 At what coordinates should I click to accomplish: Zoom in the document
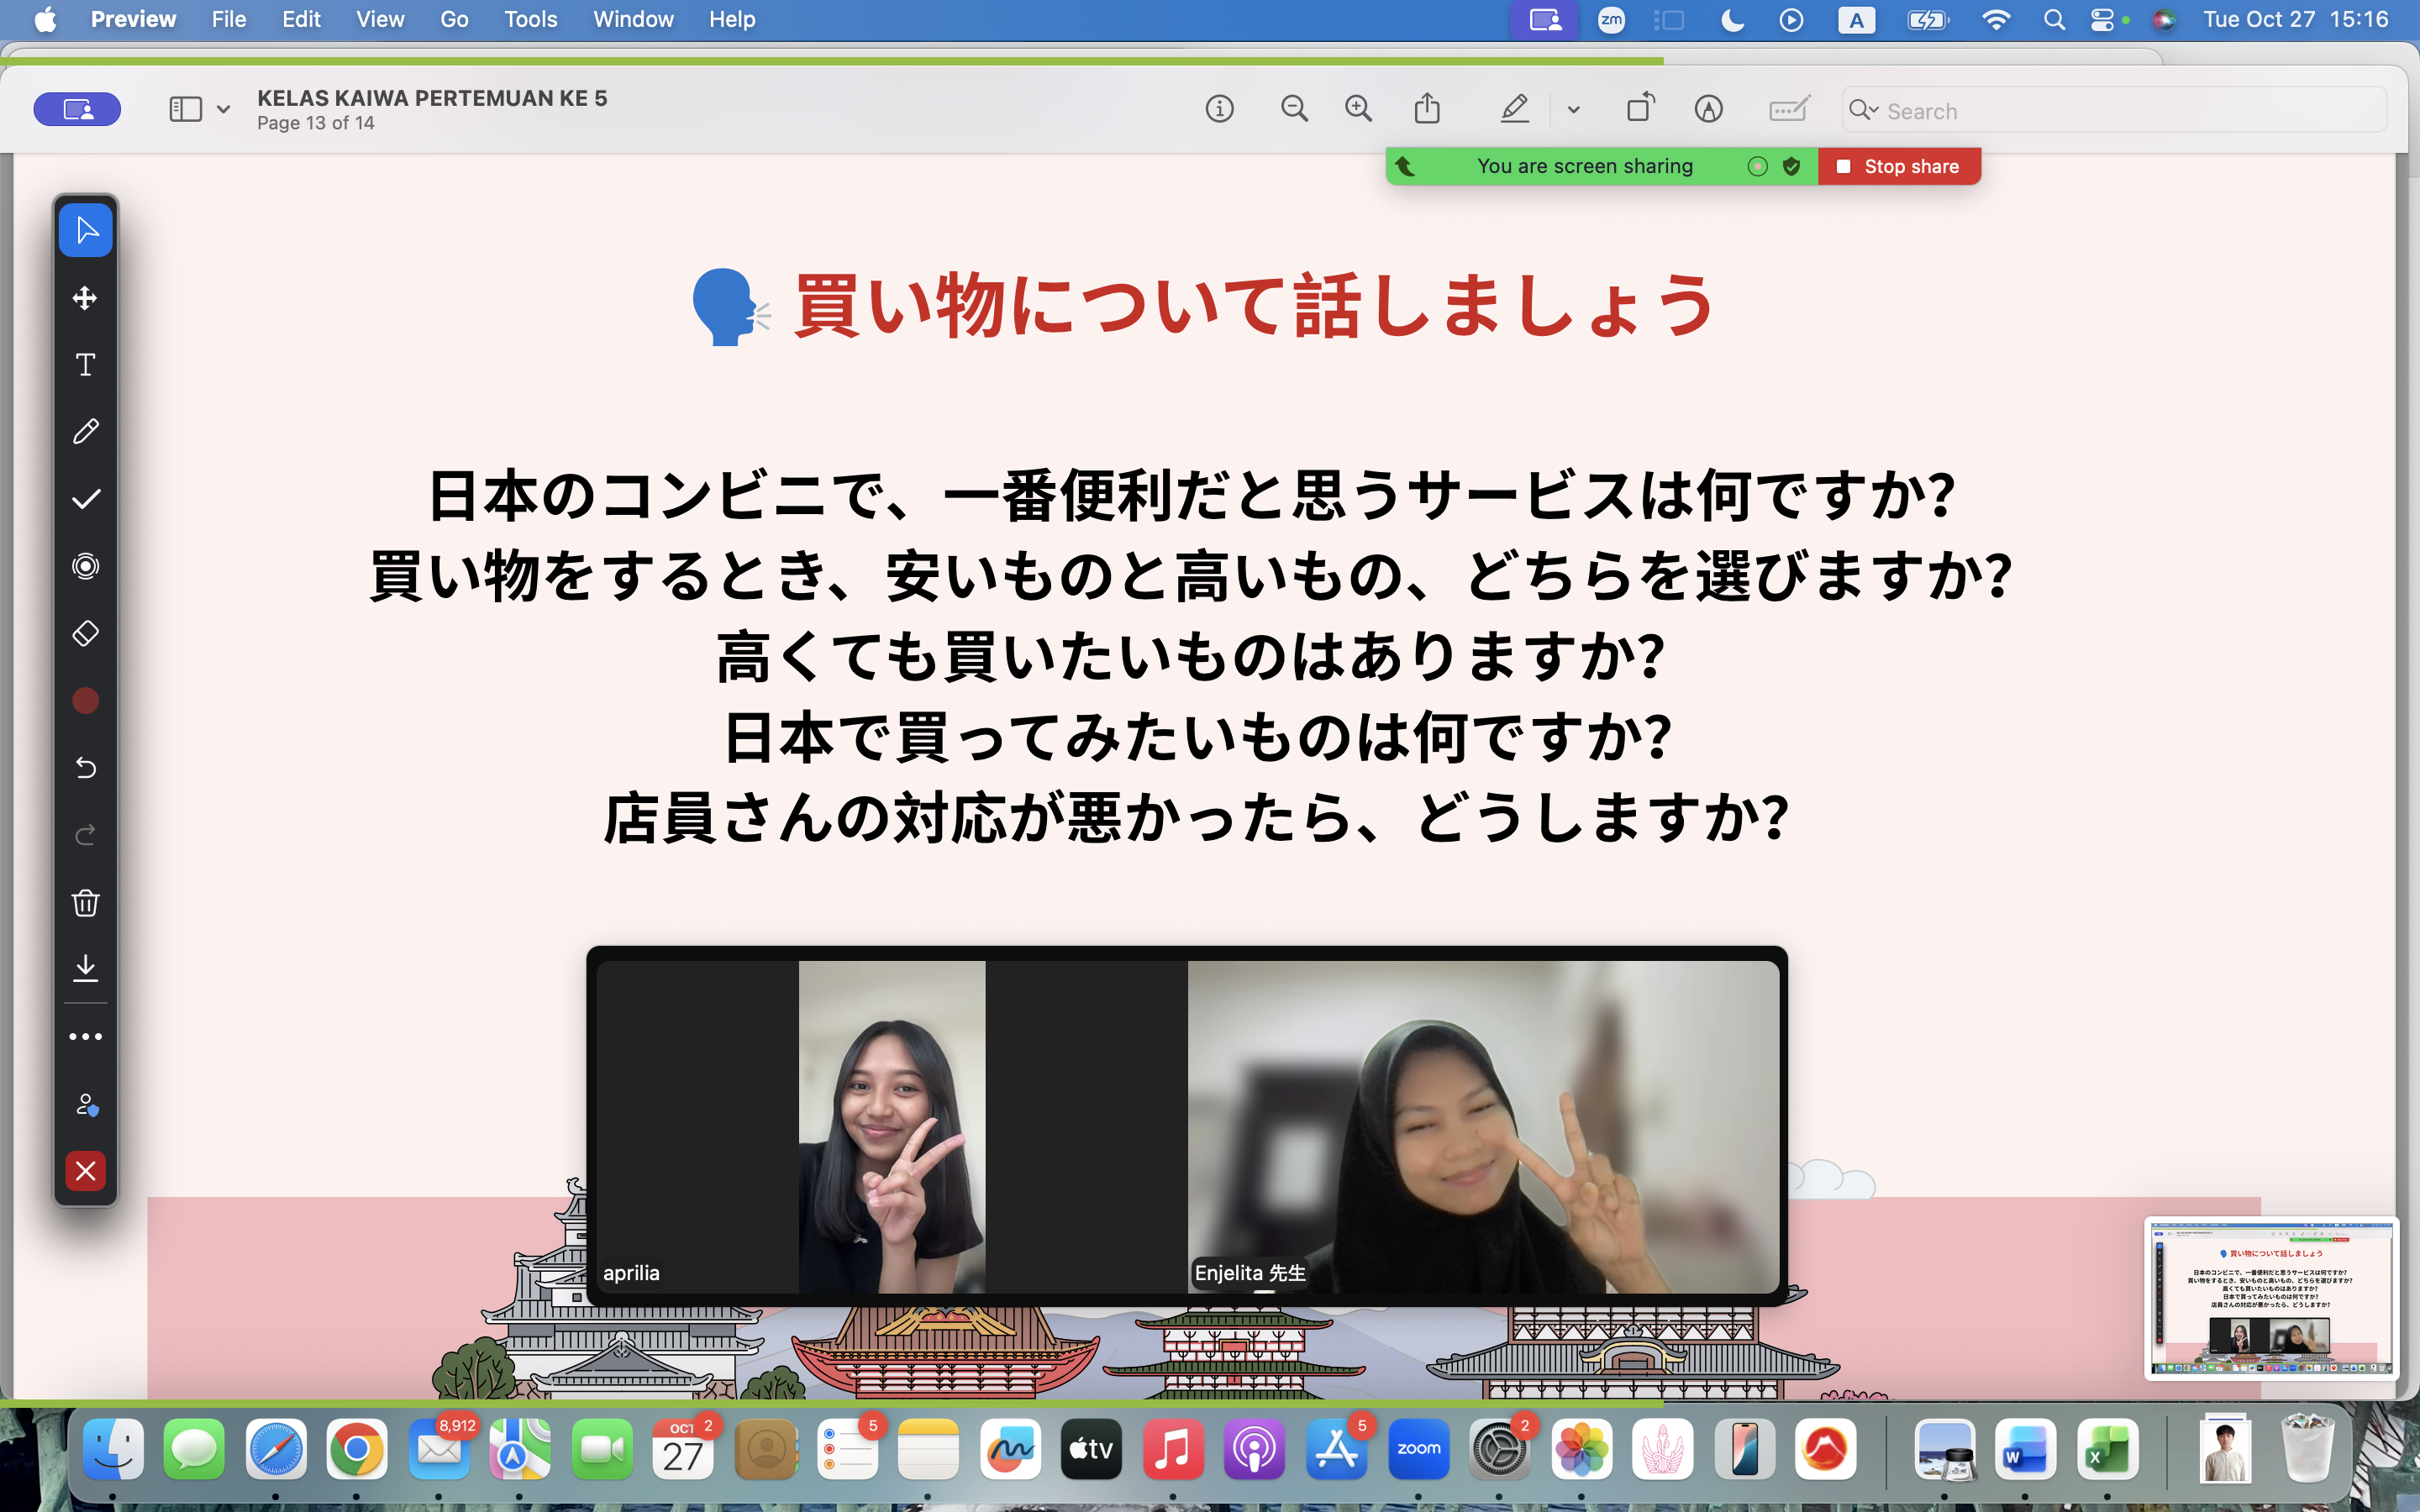click(1358, 109)
